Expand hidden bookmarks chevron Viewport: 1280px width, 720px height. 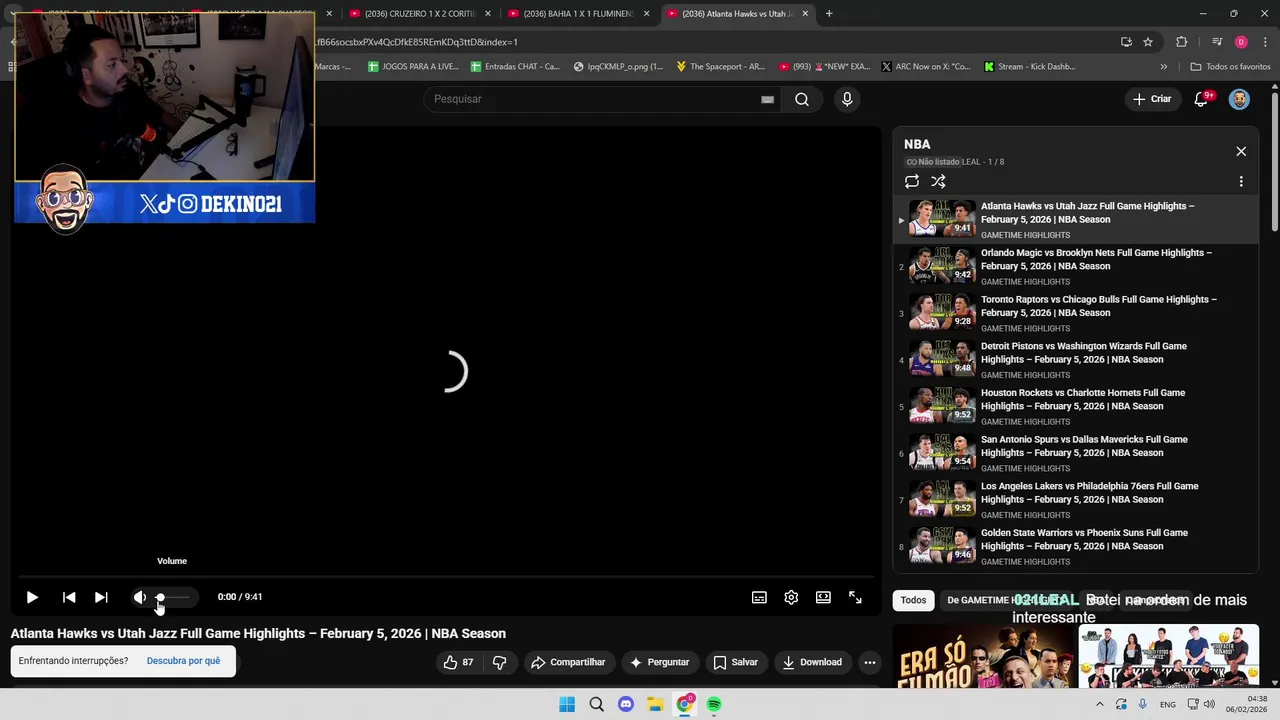(1163, 67)
